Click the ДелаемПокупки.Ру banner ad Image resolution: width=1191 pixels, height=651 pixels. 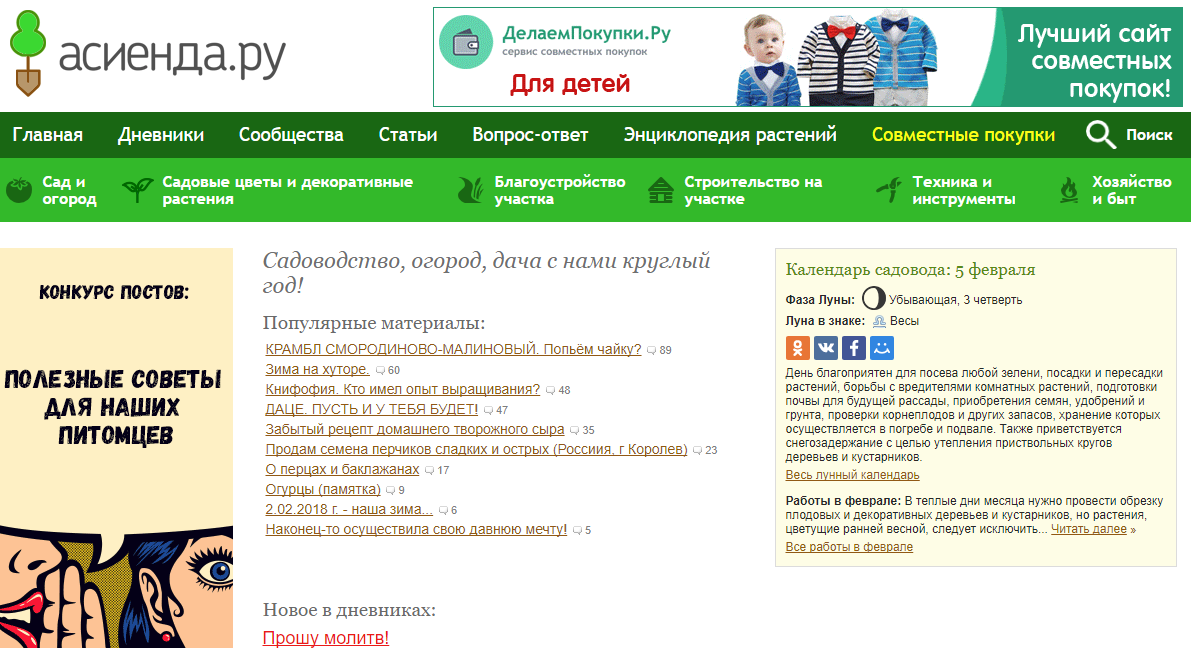[806, 57]
